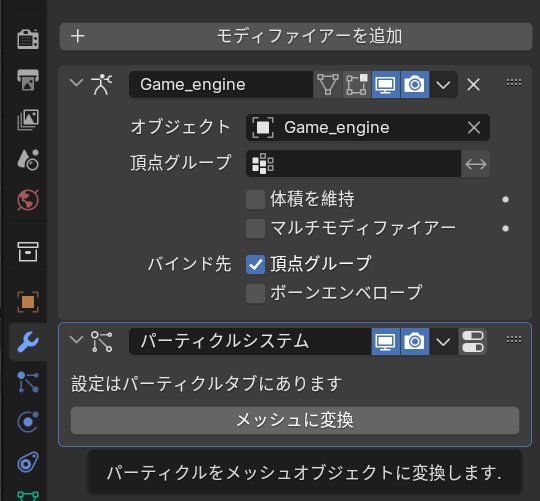Open the View Layer properties tab
Viewport: 540px width, 501px height.
(28, 119)
